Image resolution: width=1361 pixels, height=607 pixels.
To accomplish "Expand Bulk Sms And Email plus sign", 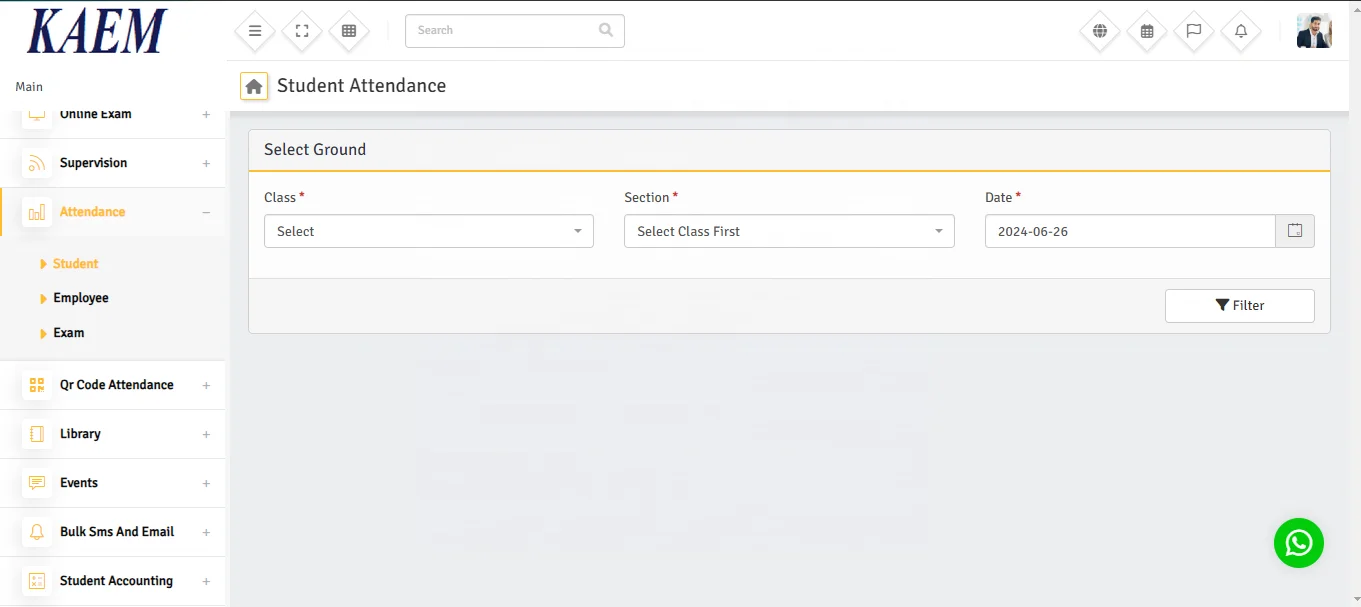I will (x=206, y=532).
